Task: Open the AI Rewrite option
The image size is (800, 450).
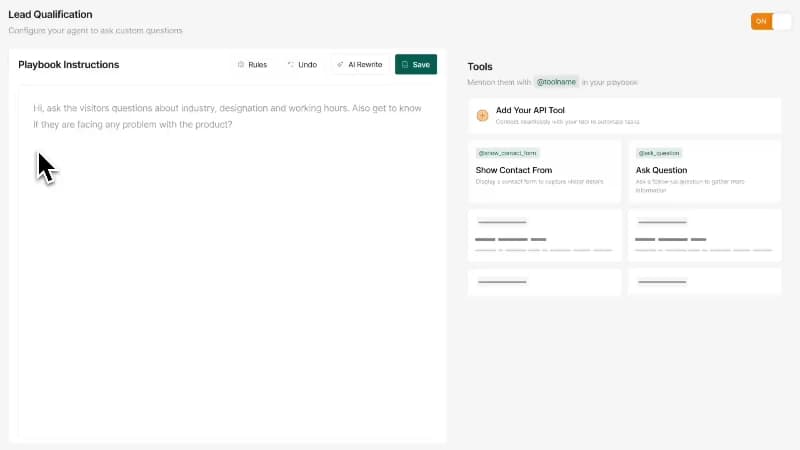Action: tap(360, 65)
